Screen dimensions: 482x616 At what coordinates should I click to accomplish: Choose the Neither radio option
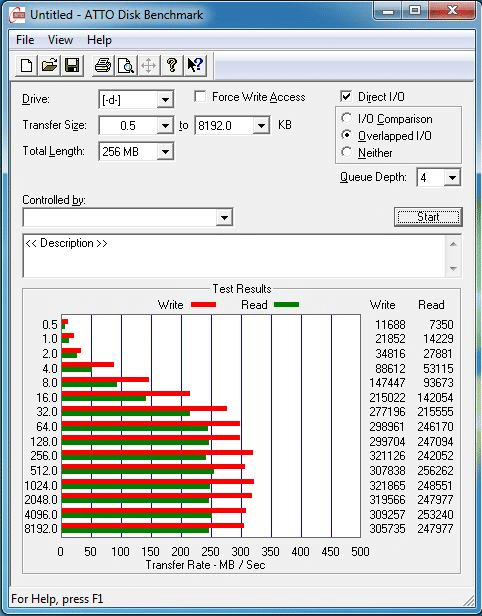(x=346, y=152)
